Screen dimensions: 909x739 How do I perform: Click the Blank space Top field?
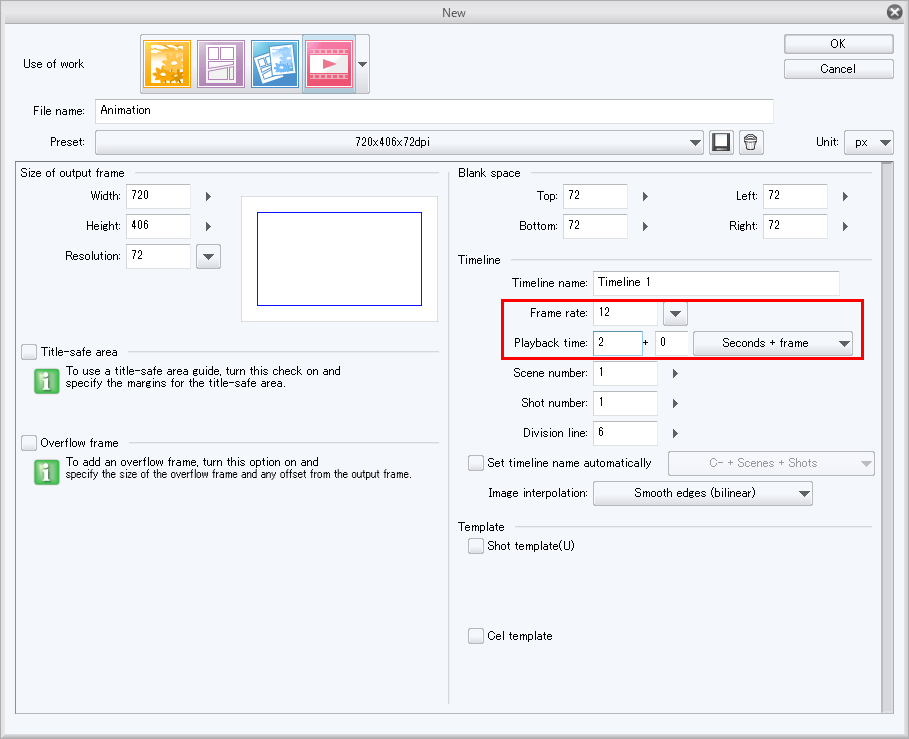[595, 196]
